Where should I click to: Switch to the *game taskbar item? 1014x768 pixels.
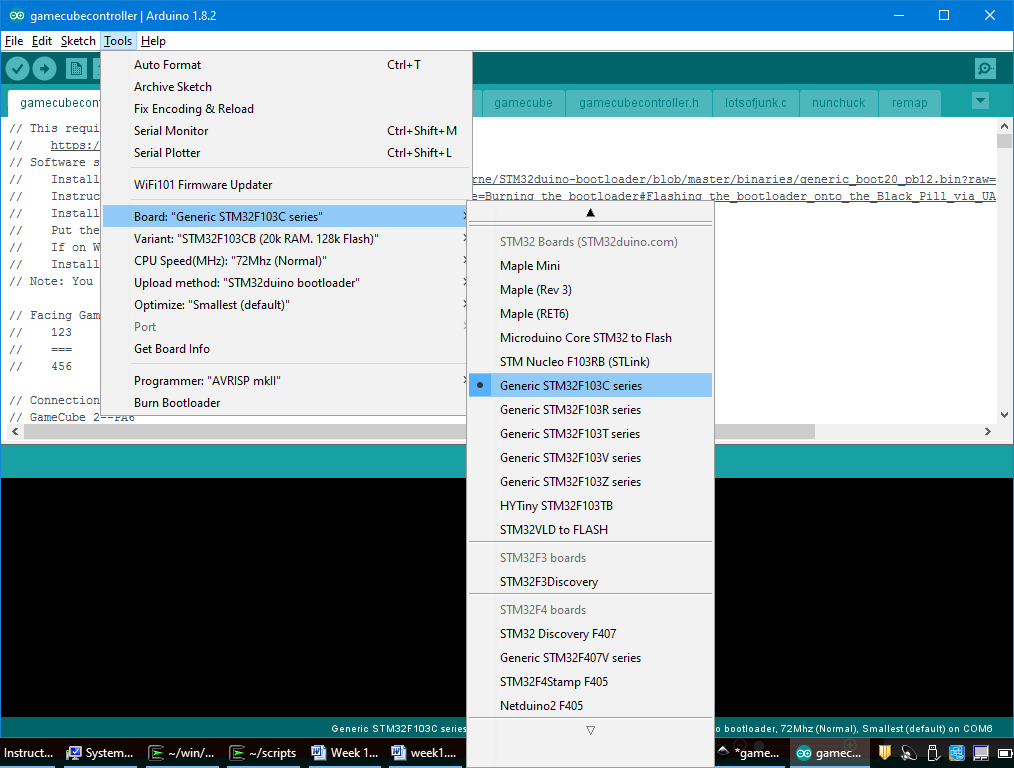(x=750, y=752)
